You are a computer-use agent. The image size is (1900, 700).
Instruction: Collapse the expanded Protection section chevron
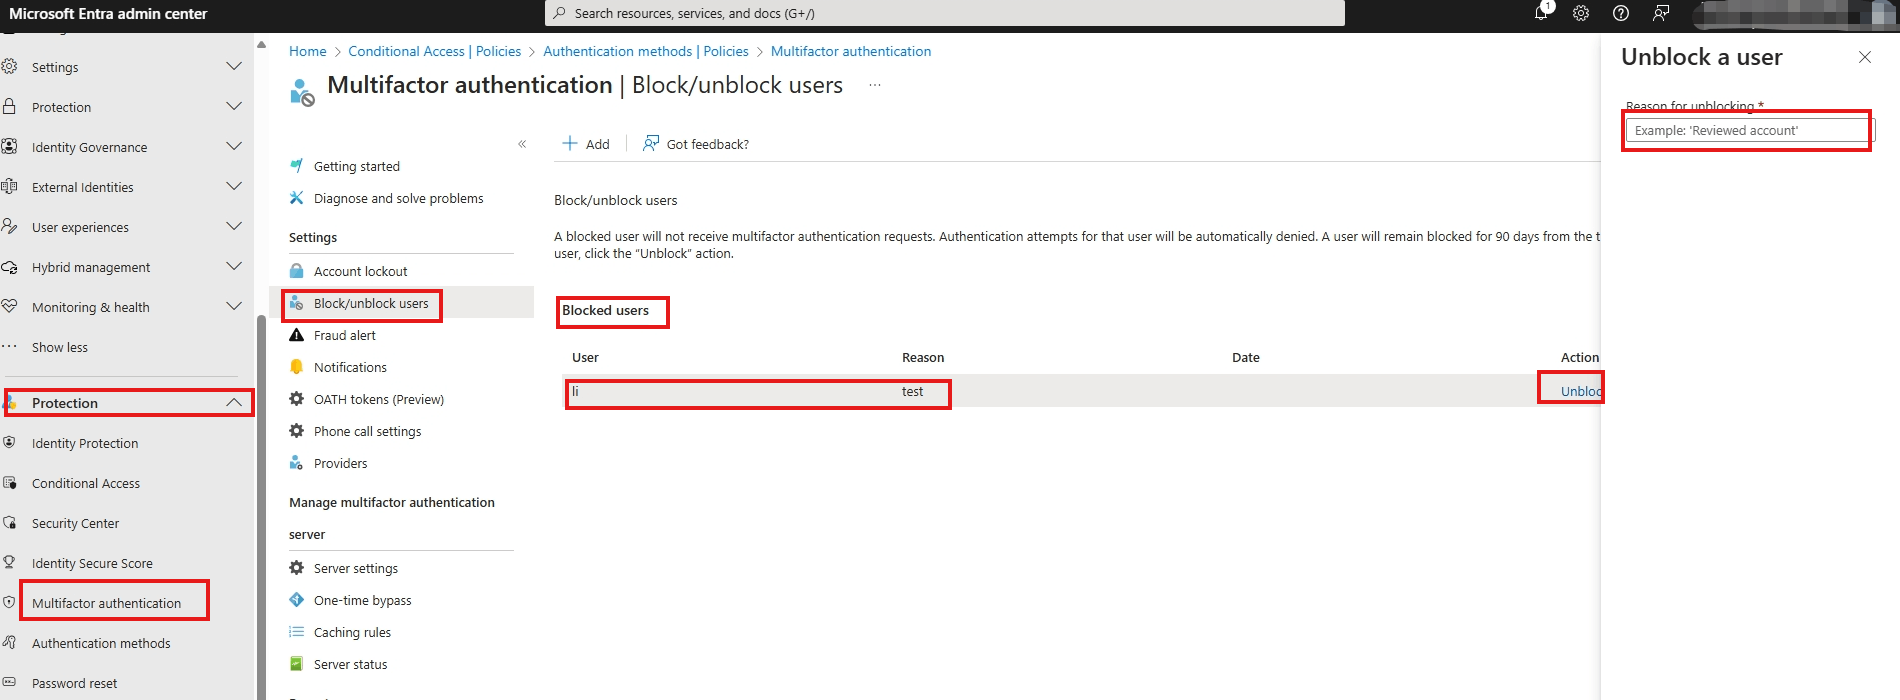point(234,402)
